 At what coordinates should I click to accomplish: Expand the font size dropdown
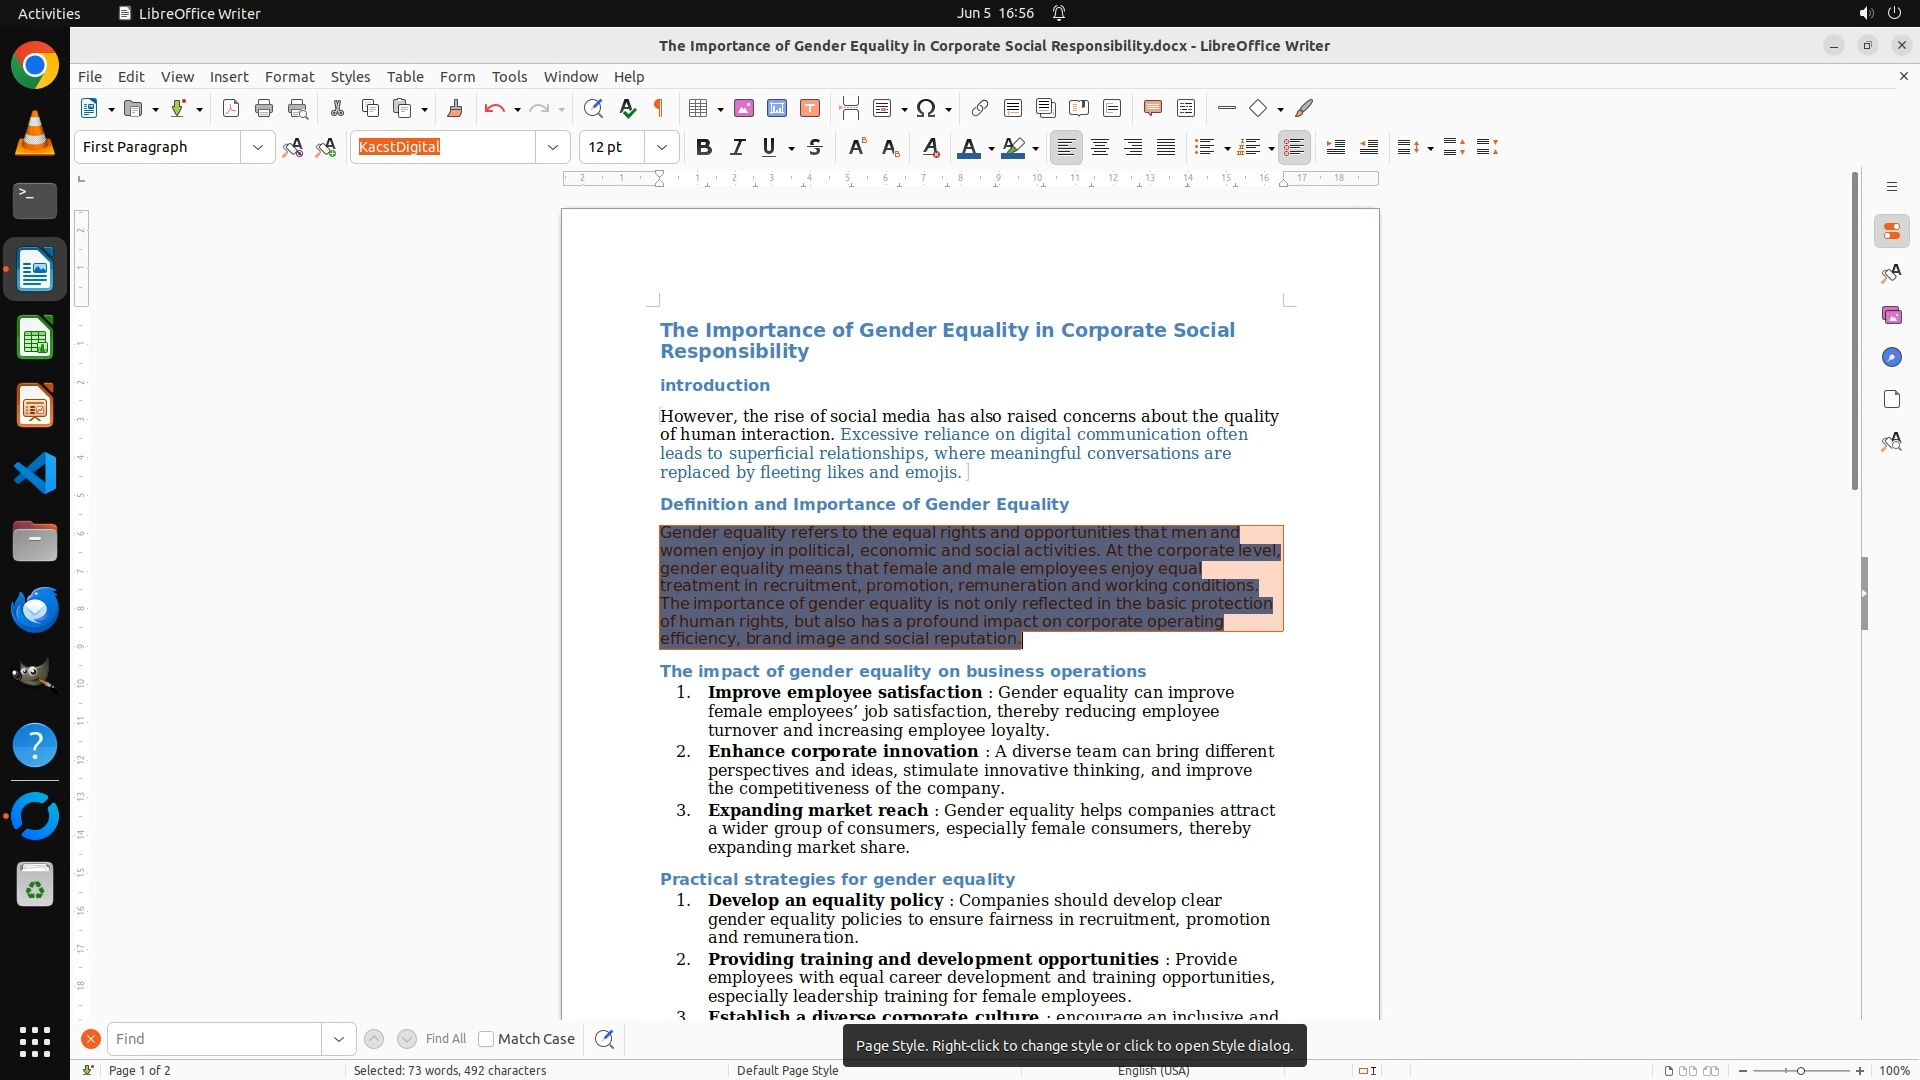pyautogui.click(x=662, y=147)
